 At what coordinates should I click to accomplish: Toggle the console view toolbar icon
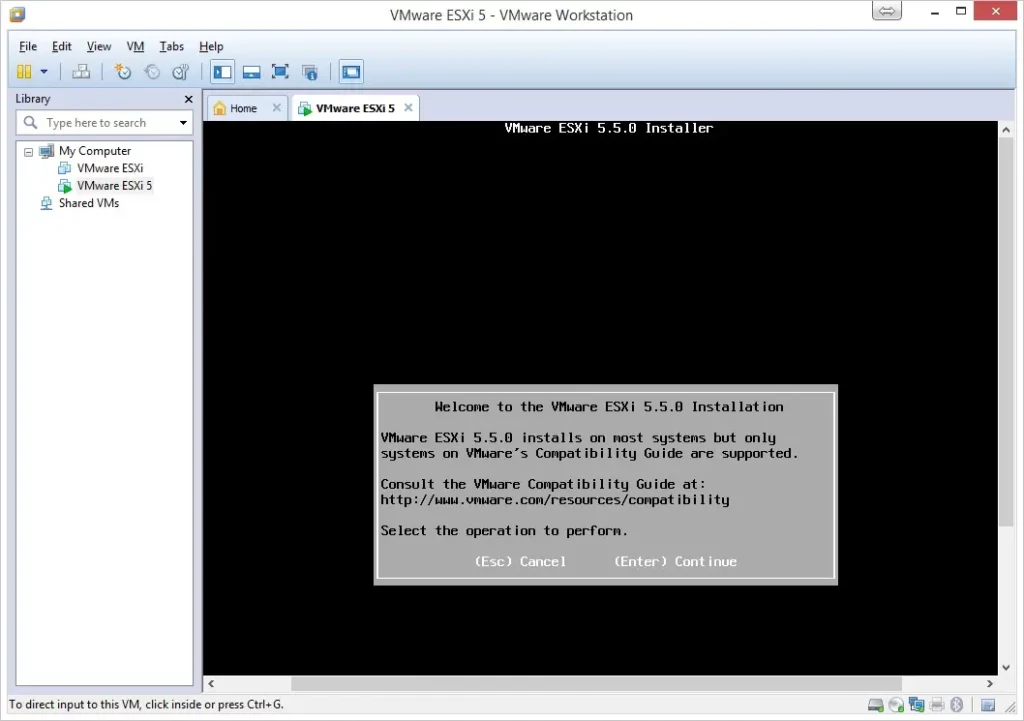pyautogui.click(x=351, y=72)
